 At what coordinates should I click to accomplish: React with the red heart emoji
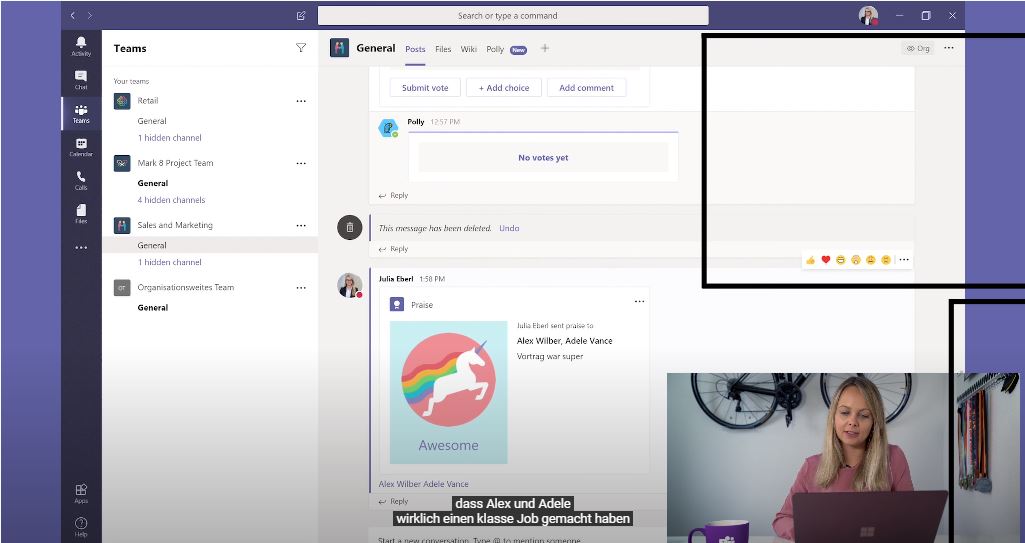point(826,260)
